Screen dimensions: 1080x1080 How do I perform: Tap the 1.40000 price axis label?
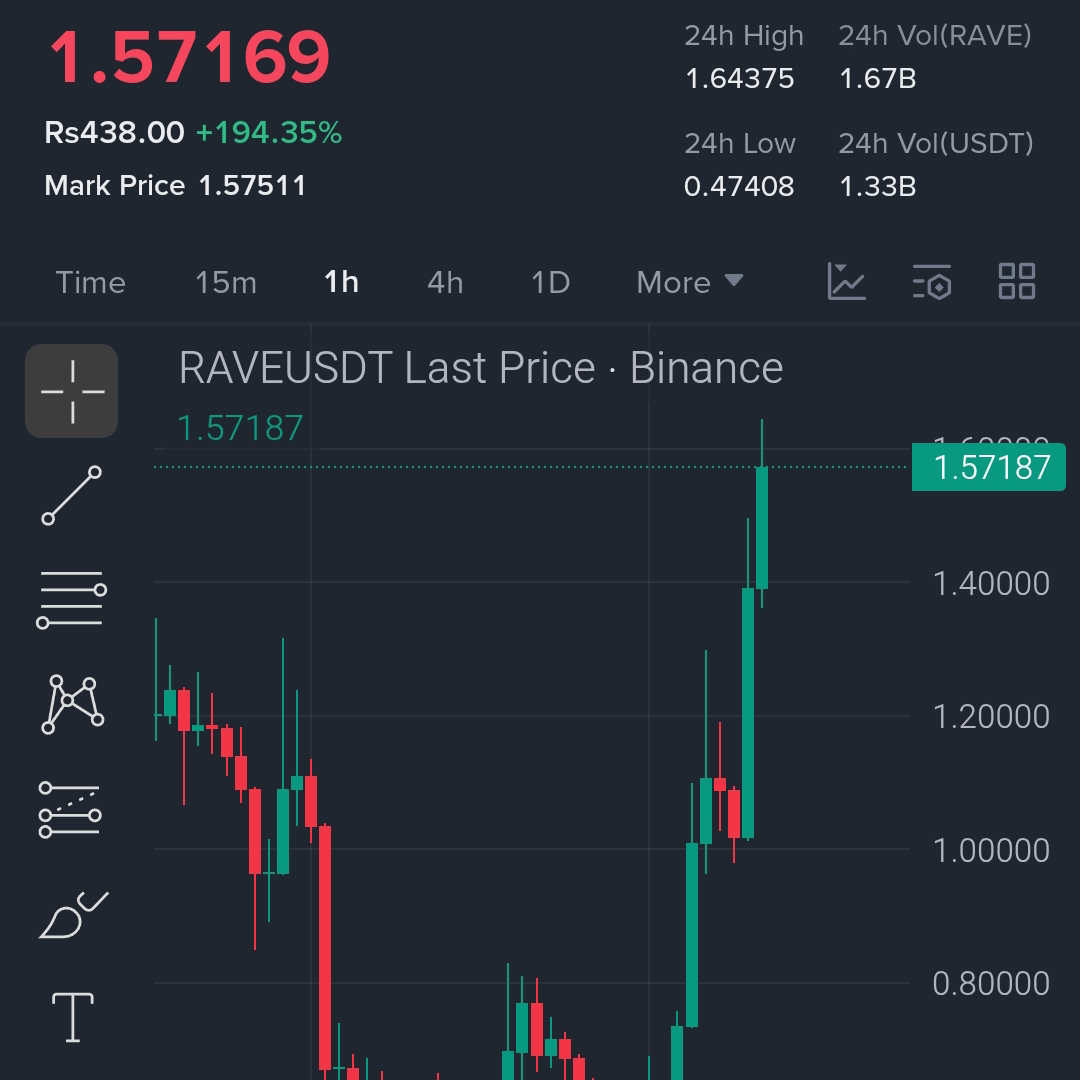[x=990, y=583]
